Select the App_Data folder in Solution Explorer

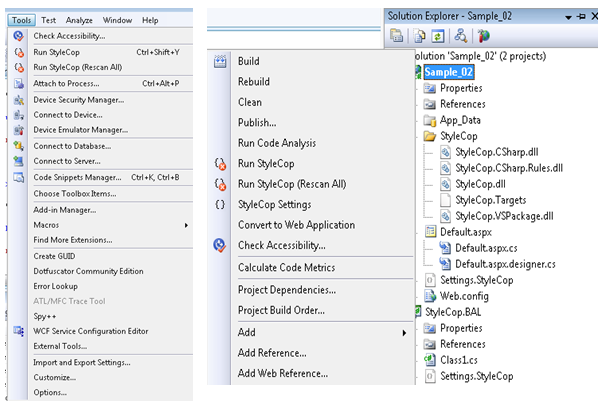pyautogui.click(x=460, y=120)
